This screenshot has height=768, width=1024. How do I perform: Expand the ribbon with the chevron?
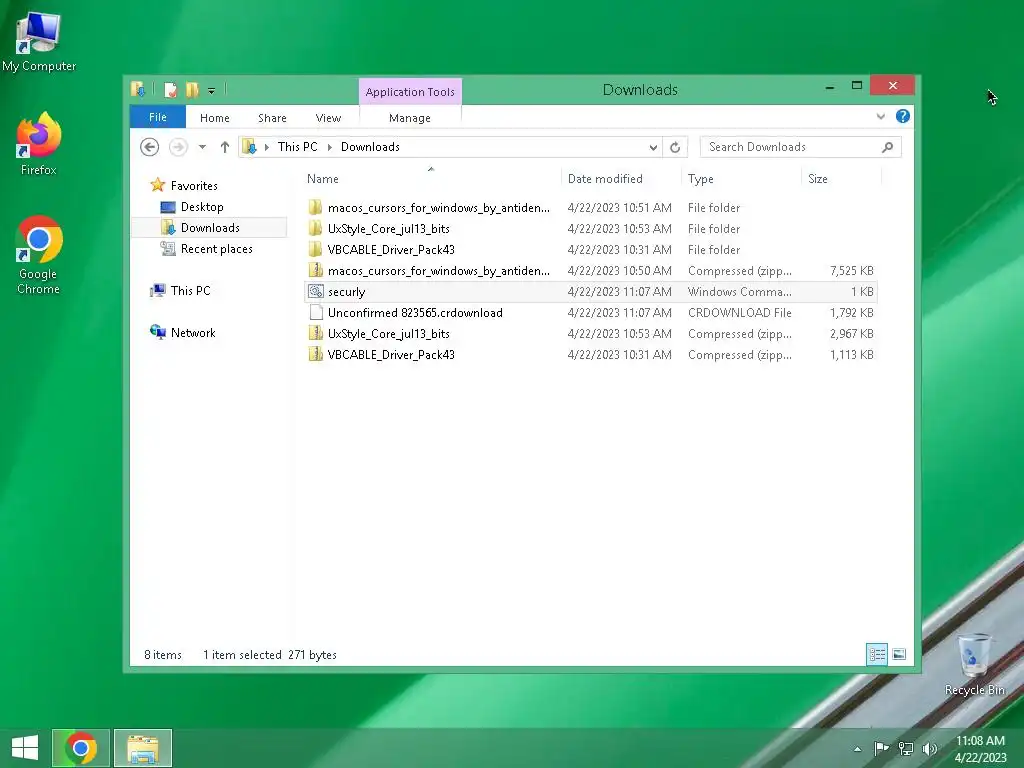pos(880,116)
